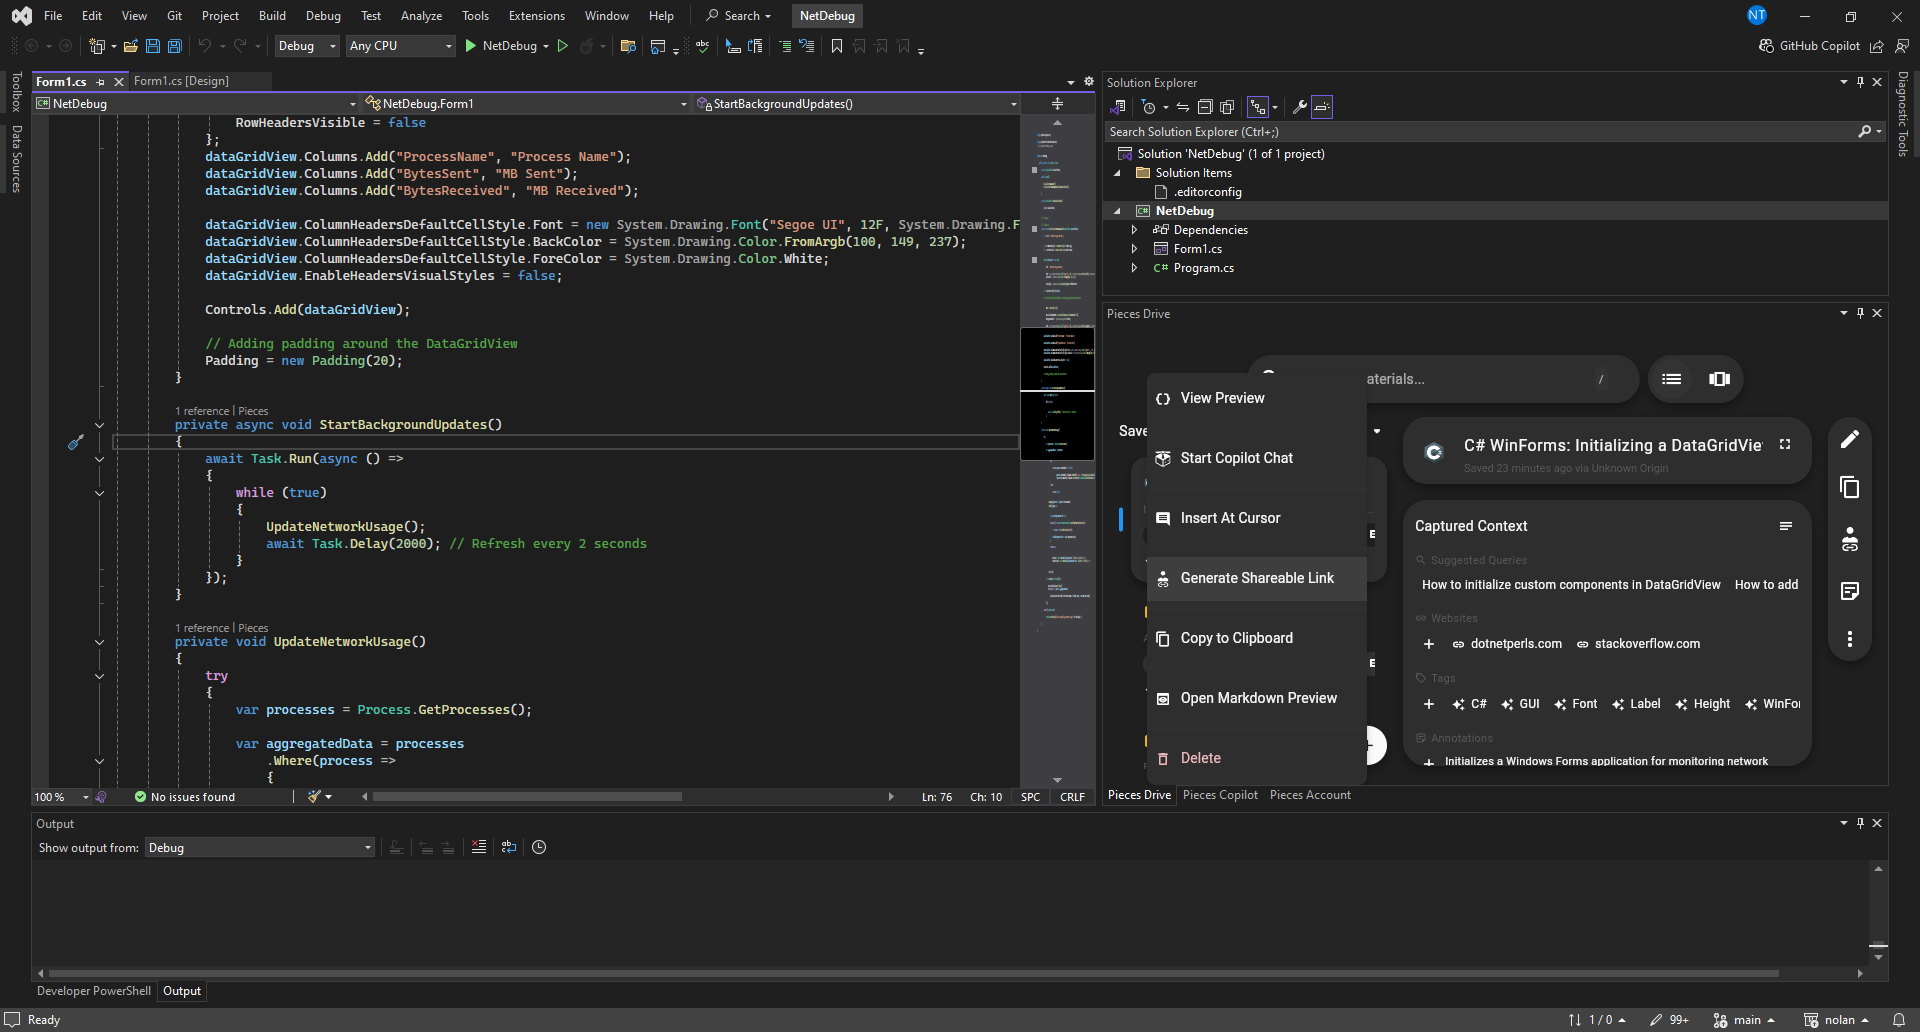This screenshot has height=1032, width=1920.
Task: Click the annotations note icon in Pieces rail
Action: [1850, 591]
